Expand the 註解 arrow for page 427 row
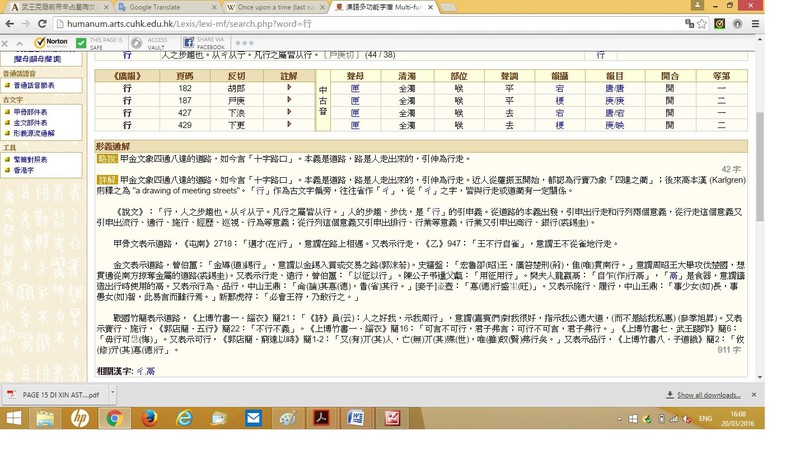The width and height of the screenshot is (800, 455). [x=289, y=113]
